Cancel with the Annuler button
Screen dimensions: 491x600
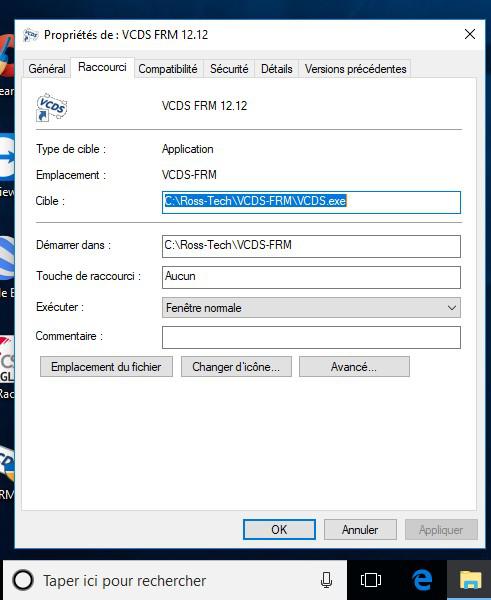pyautogui.click(x=360, y=530)
